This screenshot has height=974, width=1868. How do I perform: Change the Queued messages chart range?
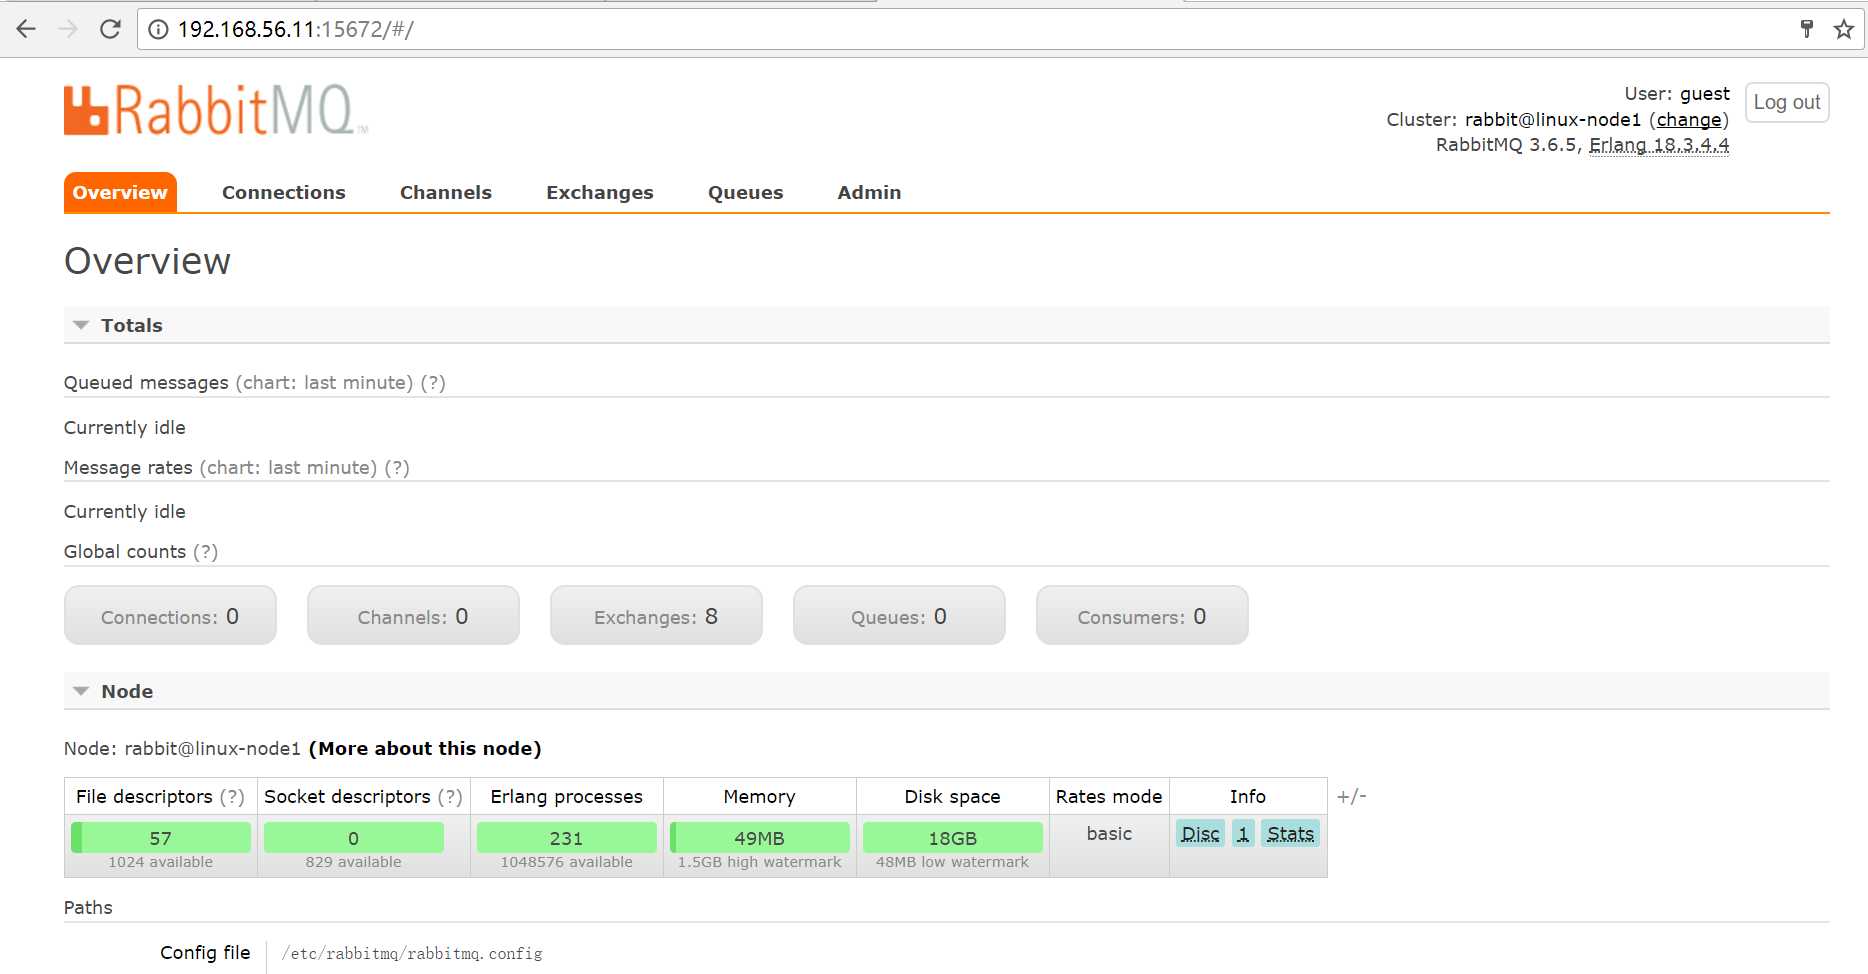point(324,383)
